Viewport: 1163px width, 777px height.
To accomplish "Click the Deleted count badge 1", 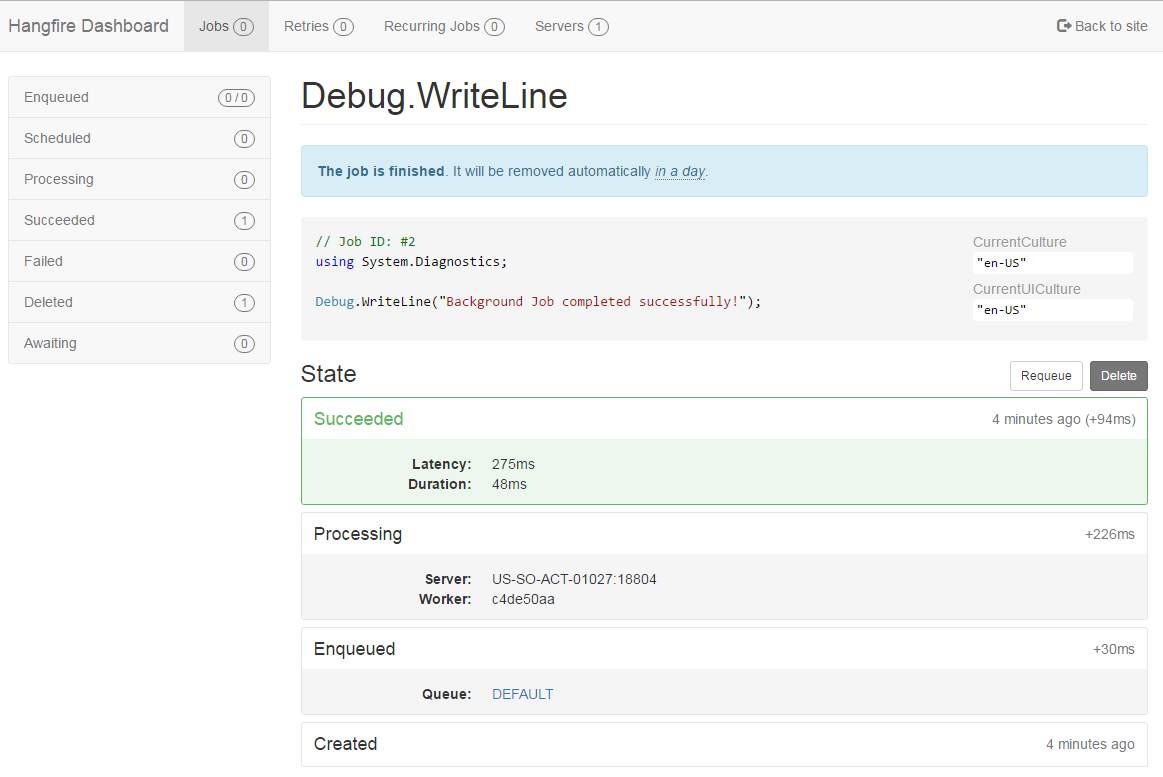I will [244, 302].
